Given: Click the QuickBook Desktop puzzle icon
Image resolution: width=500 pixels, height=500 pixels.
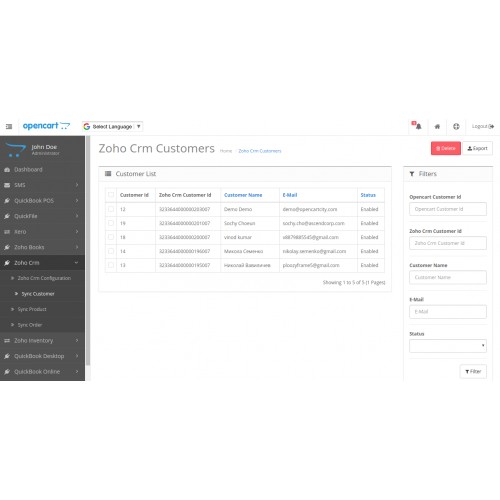Looking at the screenshot, I should 7,356.
